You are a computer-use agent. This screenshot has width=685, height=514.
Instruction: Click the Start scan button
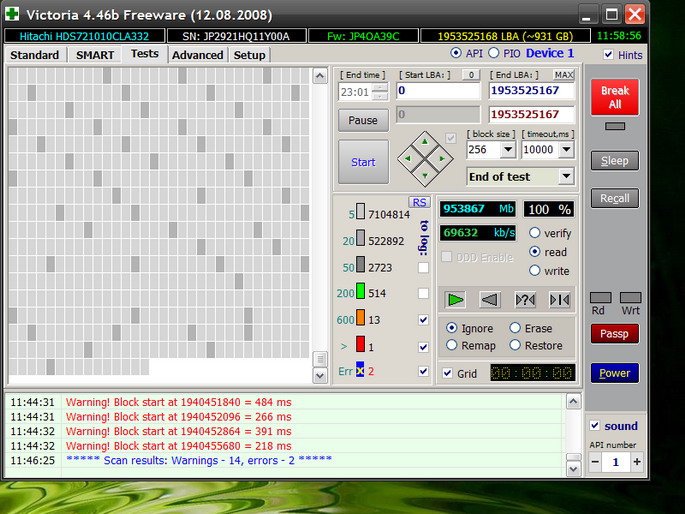(363, 162)
